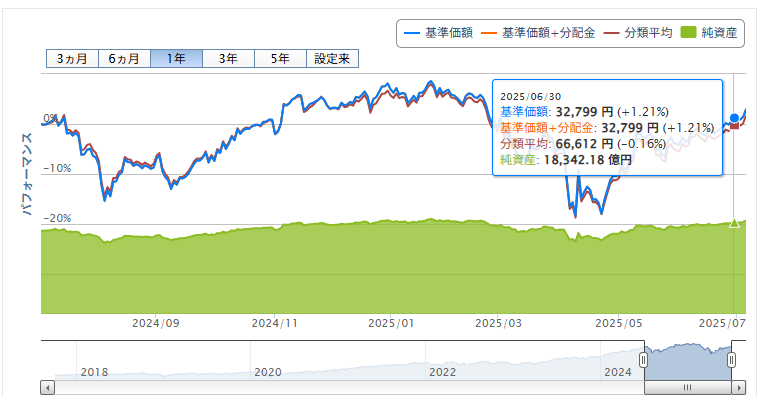The width and height of the screenshot is (766, 397).
Task: Click the -10% y-axis label
Action: pos(57,168)
